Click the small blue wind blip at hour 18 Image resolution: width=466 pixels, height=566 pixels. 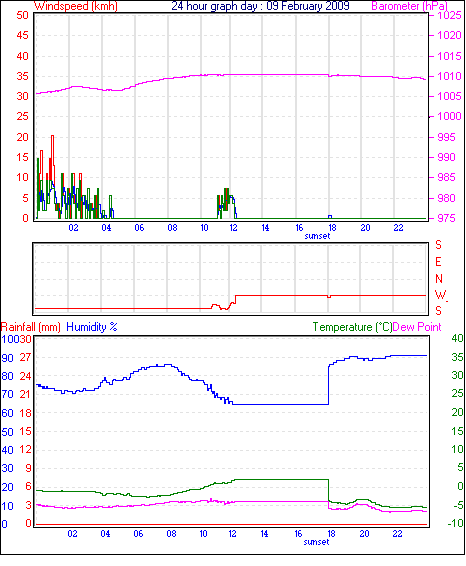(x=330, y=217)
